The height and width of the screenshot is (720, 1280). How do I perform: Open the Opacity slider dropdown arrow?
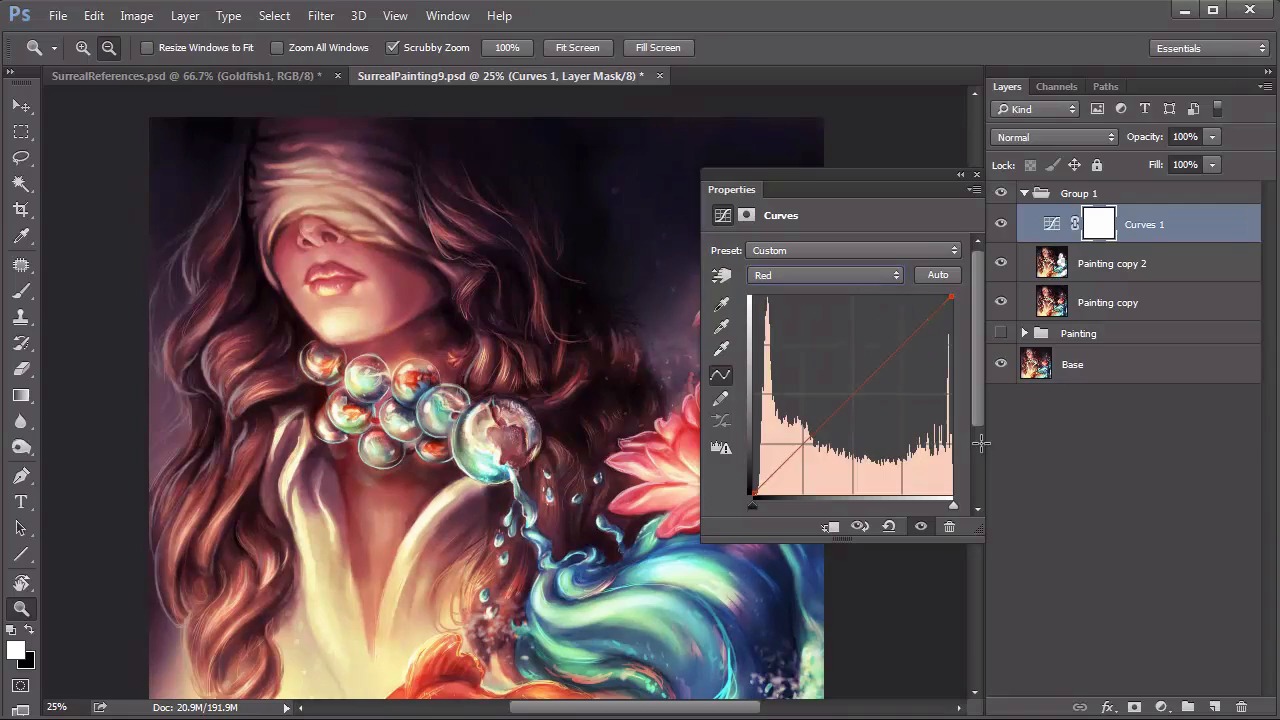click(1212, 137)
